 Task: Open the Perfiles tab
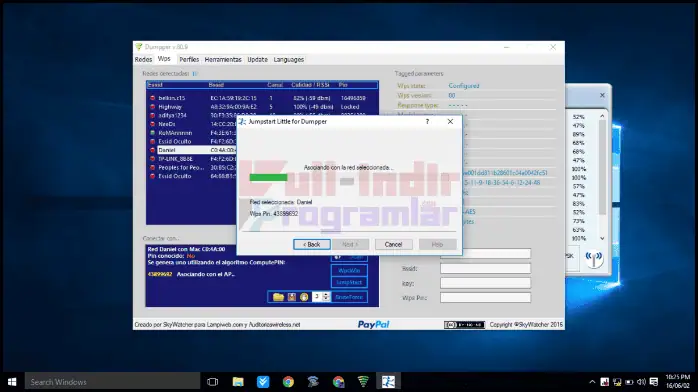click(x=189, y=59)
